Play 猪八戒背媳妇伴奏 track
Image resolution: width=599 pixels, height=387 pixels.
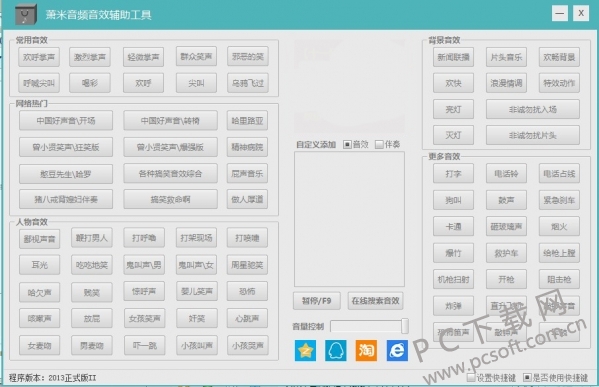tap(66, 199)
